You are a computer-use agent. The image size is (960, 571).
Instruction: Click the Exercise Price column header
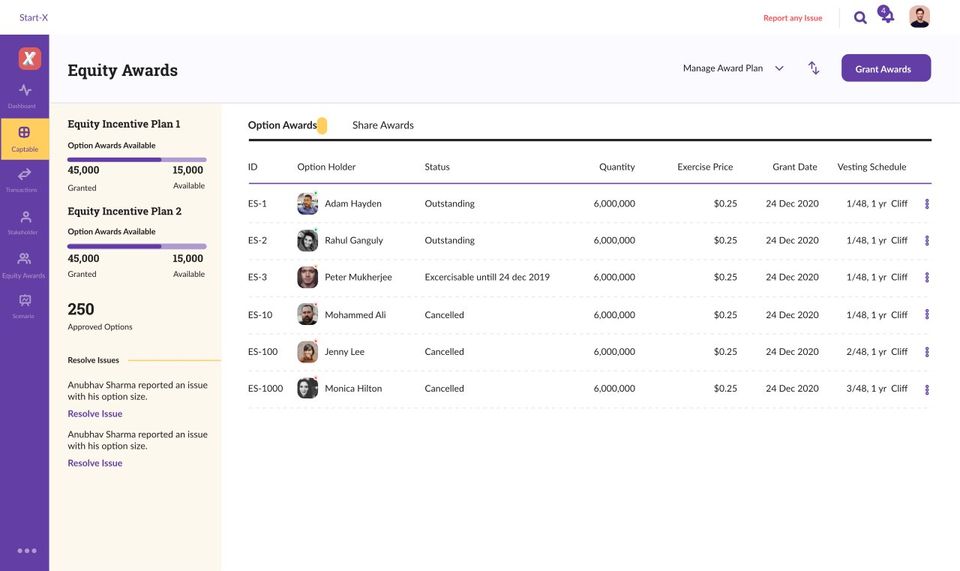pyautogui.click(x=705, y=166)
